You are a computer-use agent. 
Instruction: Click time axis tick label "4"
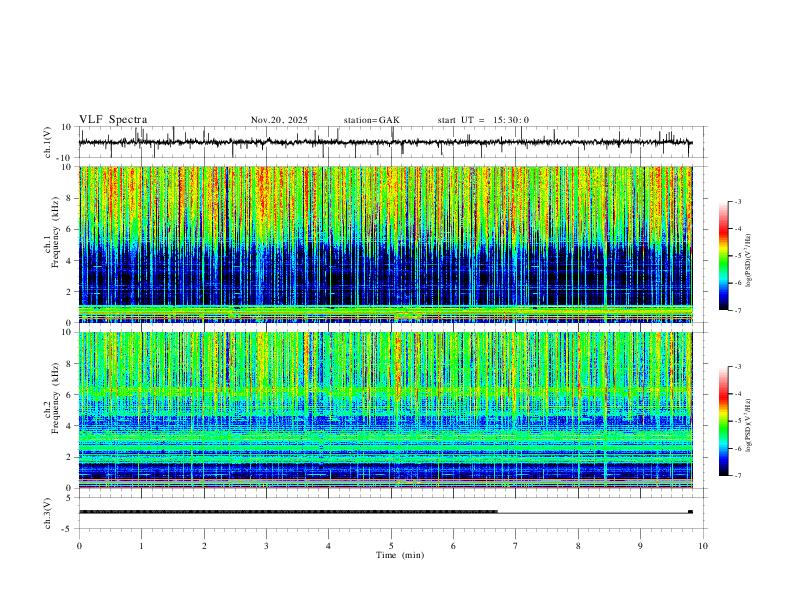[x=329, y=546]
